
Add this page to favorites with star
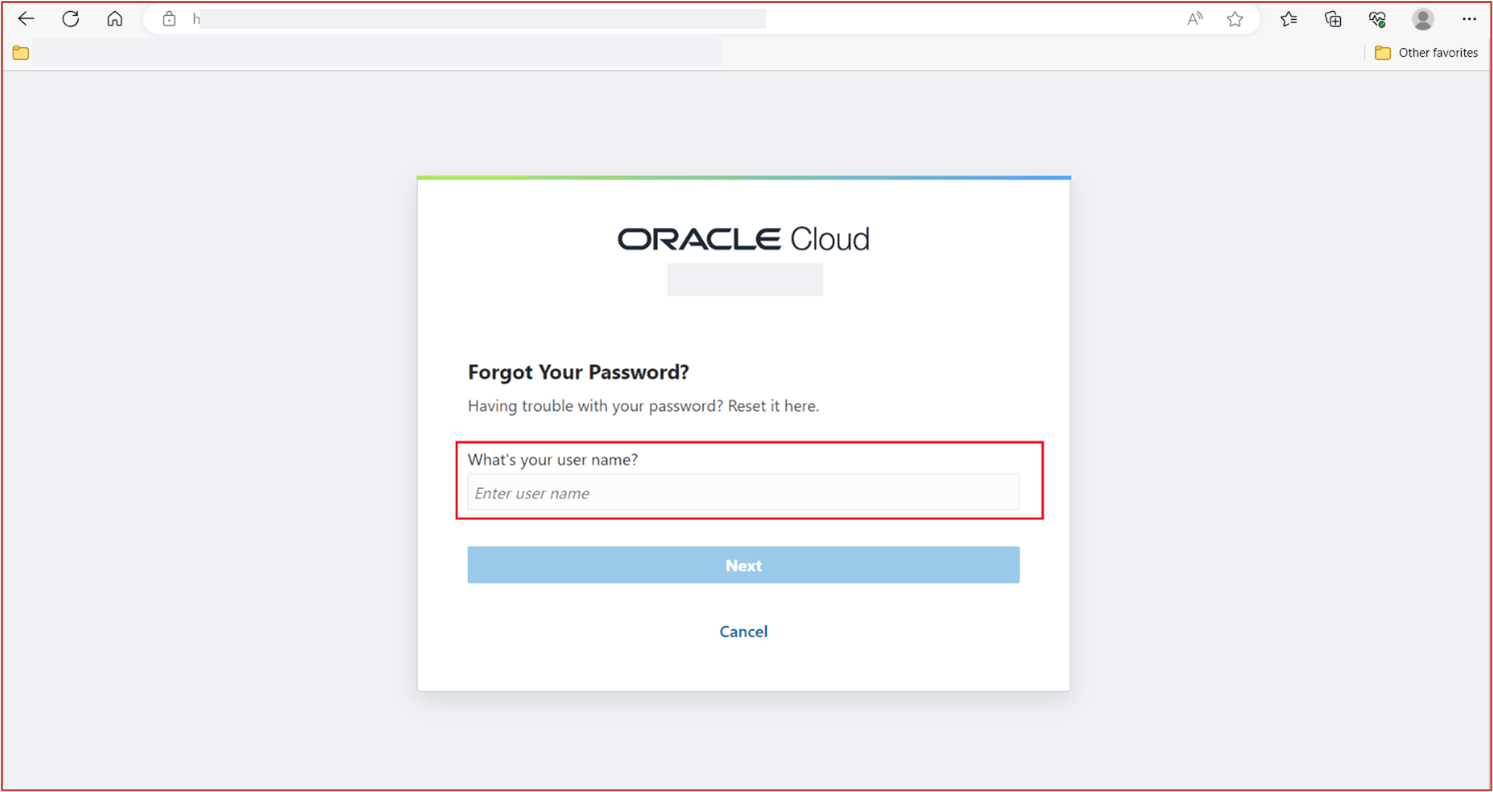point(1235,18)
